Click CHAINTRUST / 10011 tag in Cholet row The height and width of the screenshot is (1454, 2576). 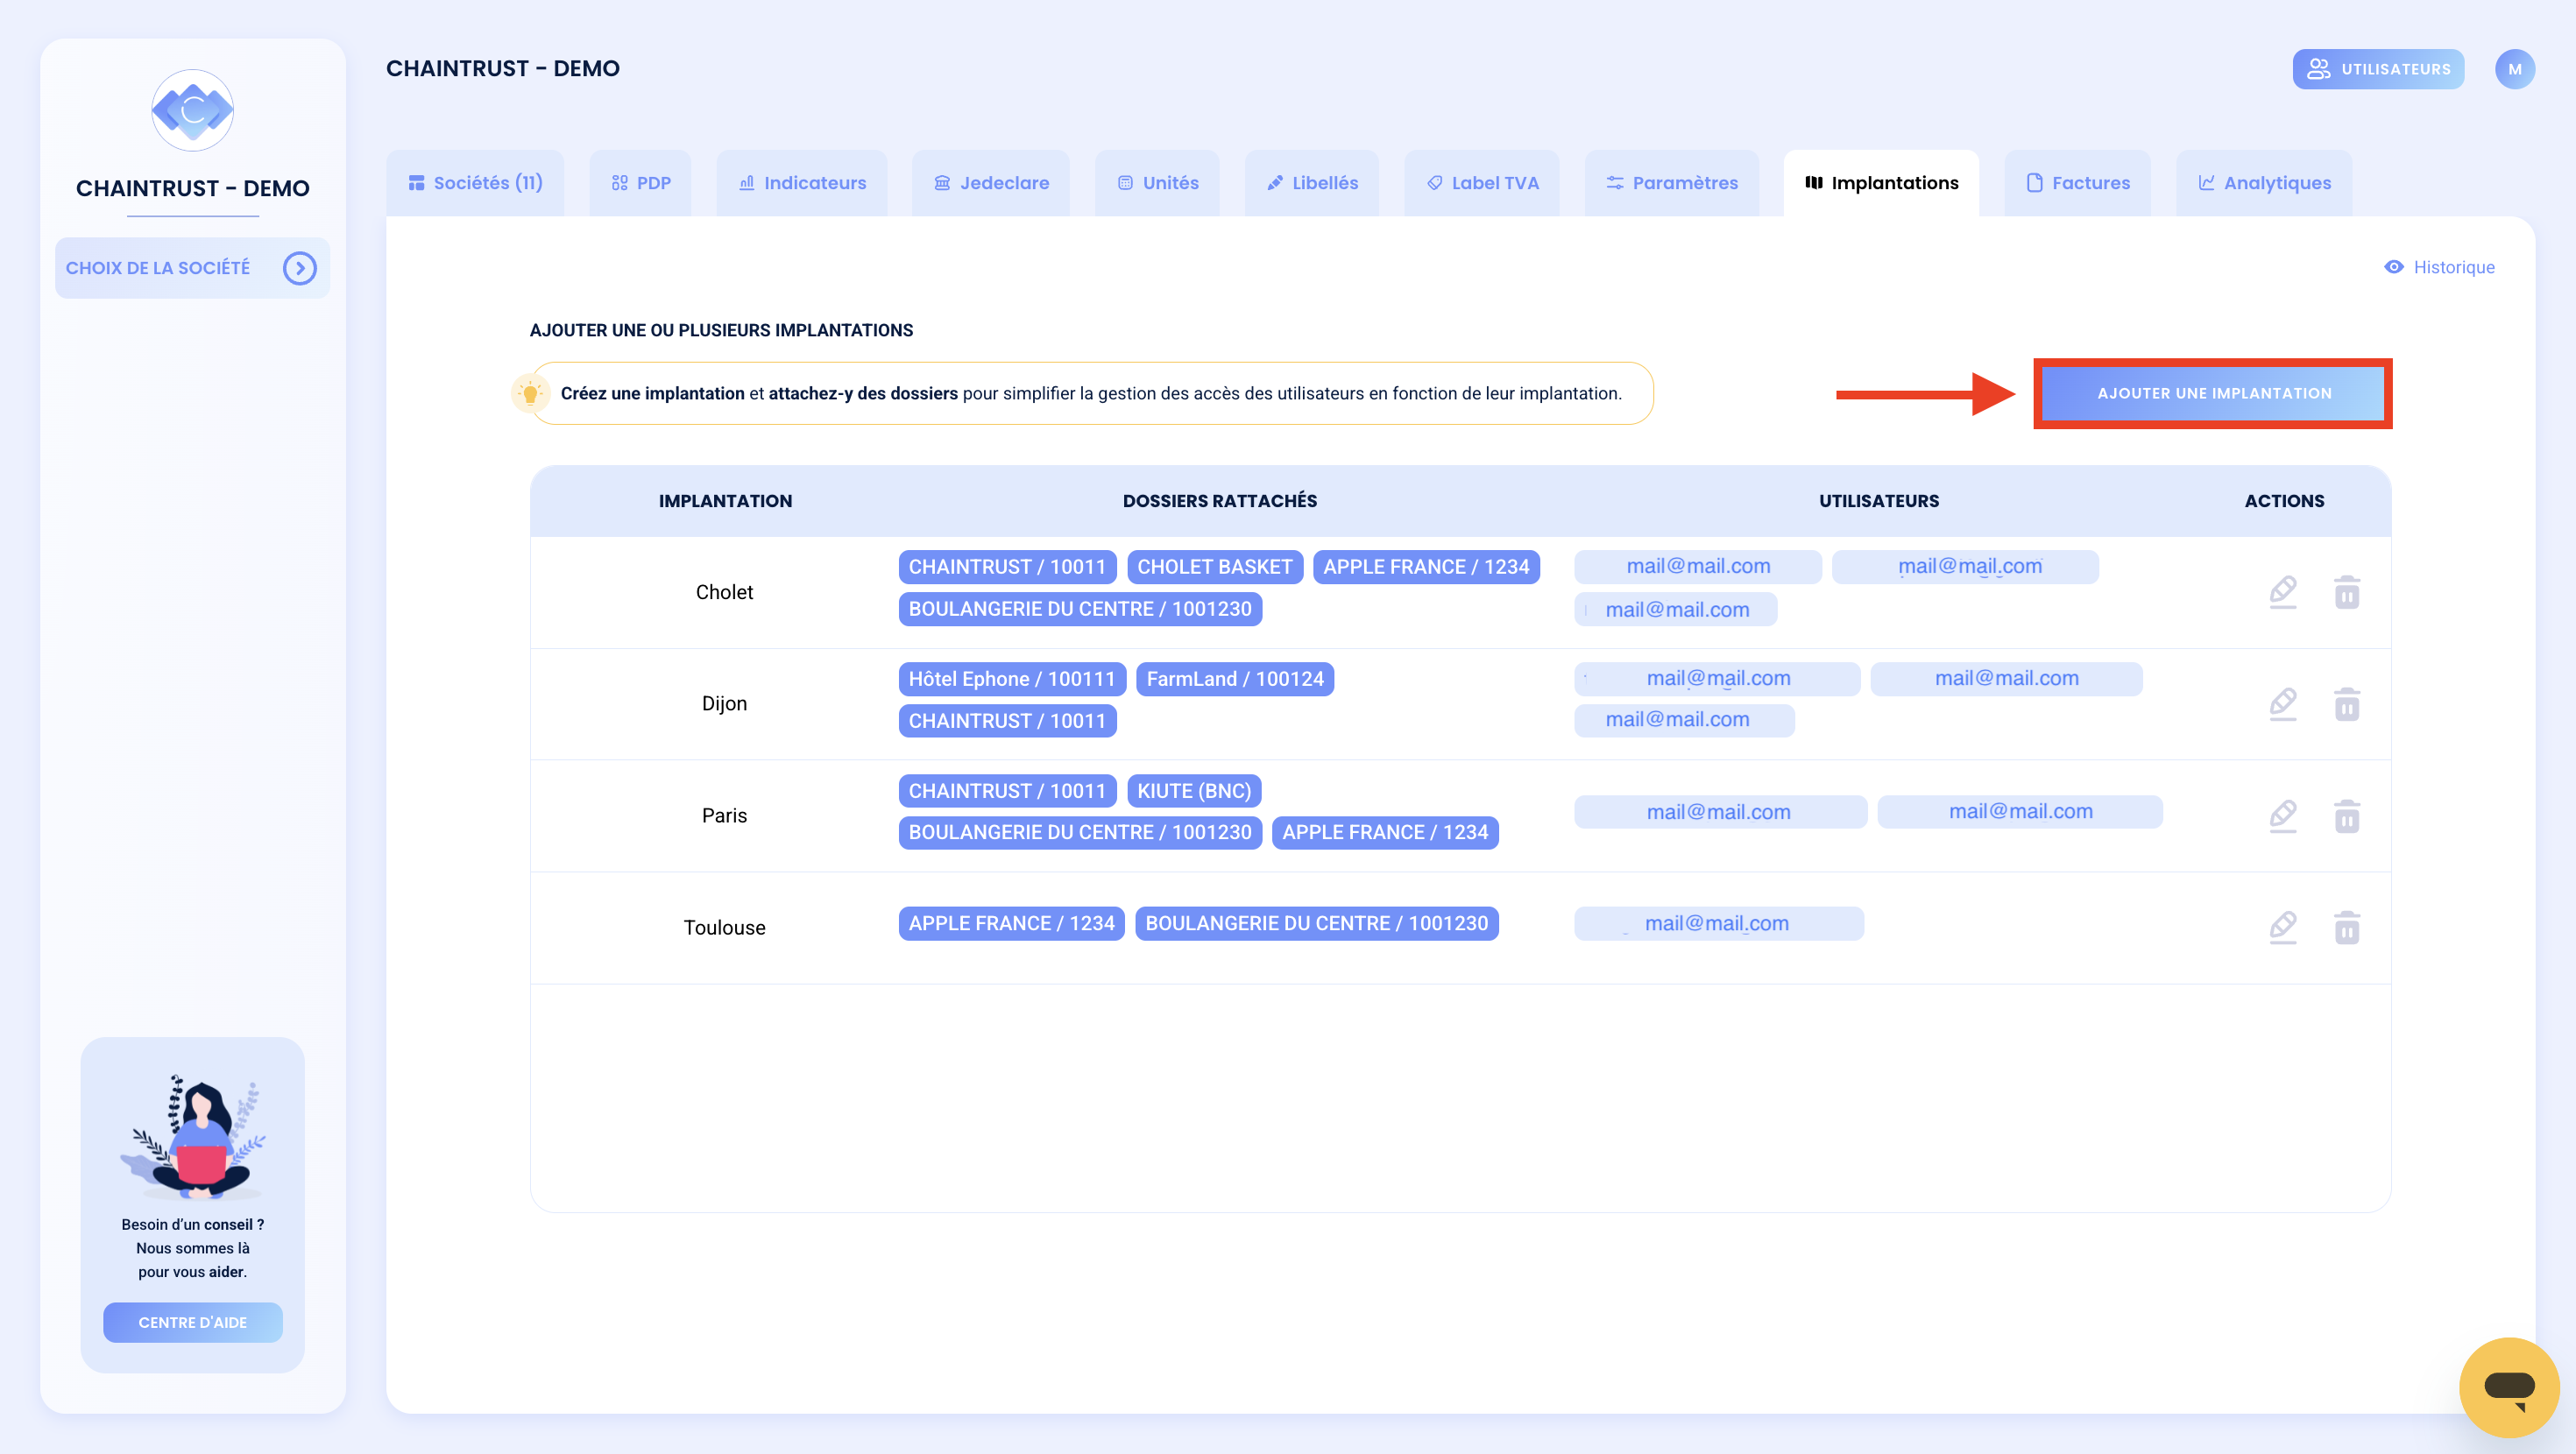(x=1007, y=567)
